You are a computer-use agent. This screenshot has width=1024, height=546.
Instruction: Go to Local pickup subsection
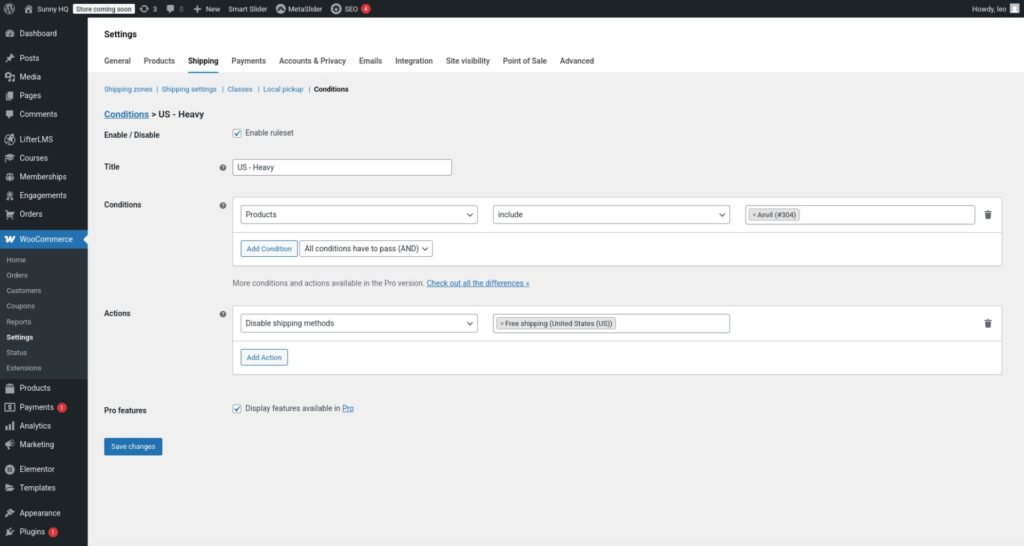(283, 89)
